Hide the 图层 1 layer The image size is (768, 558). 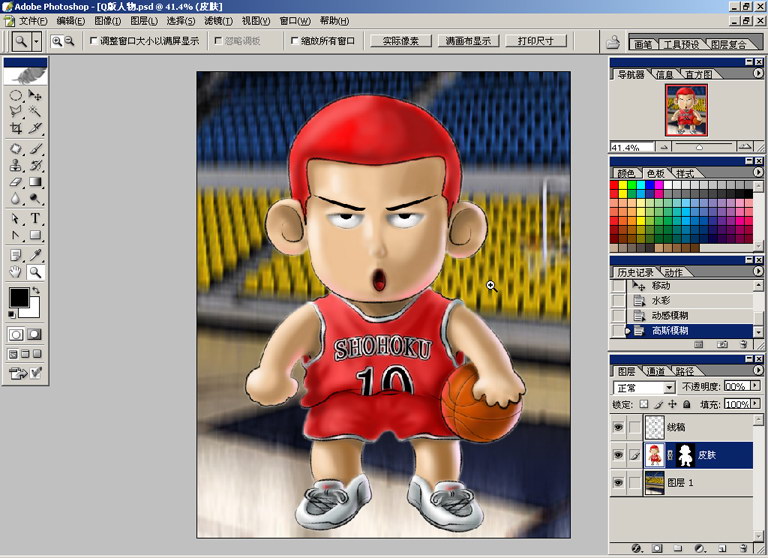point(619,483)
